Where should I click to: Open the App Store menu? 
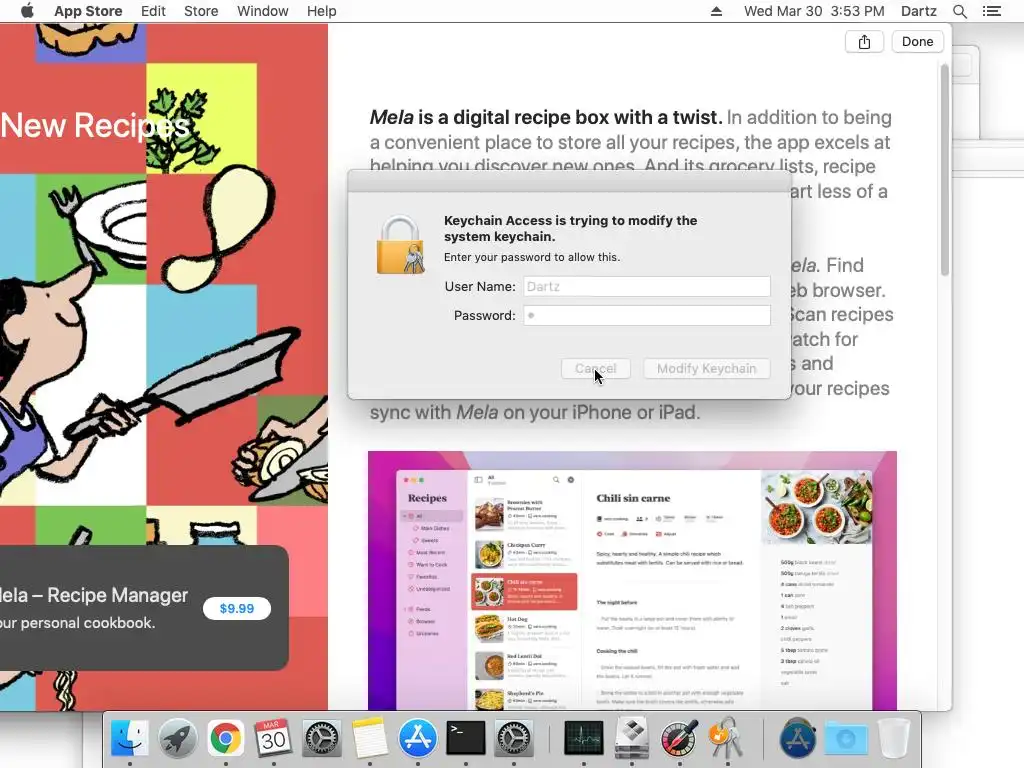pyautogui.click(x=88, y=11)
